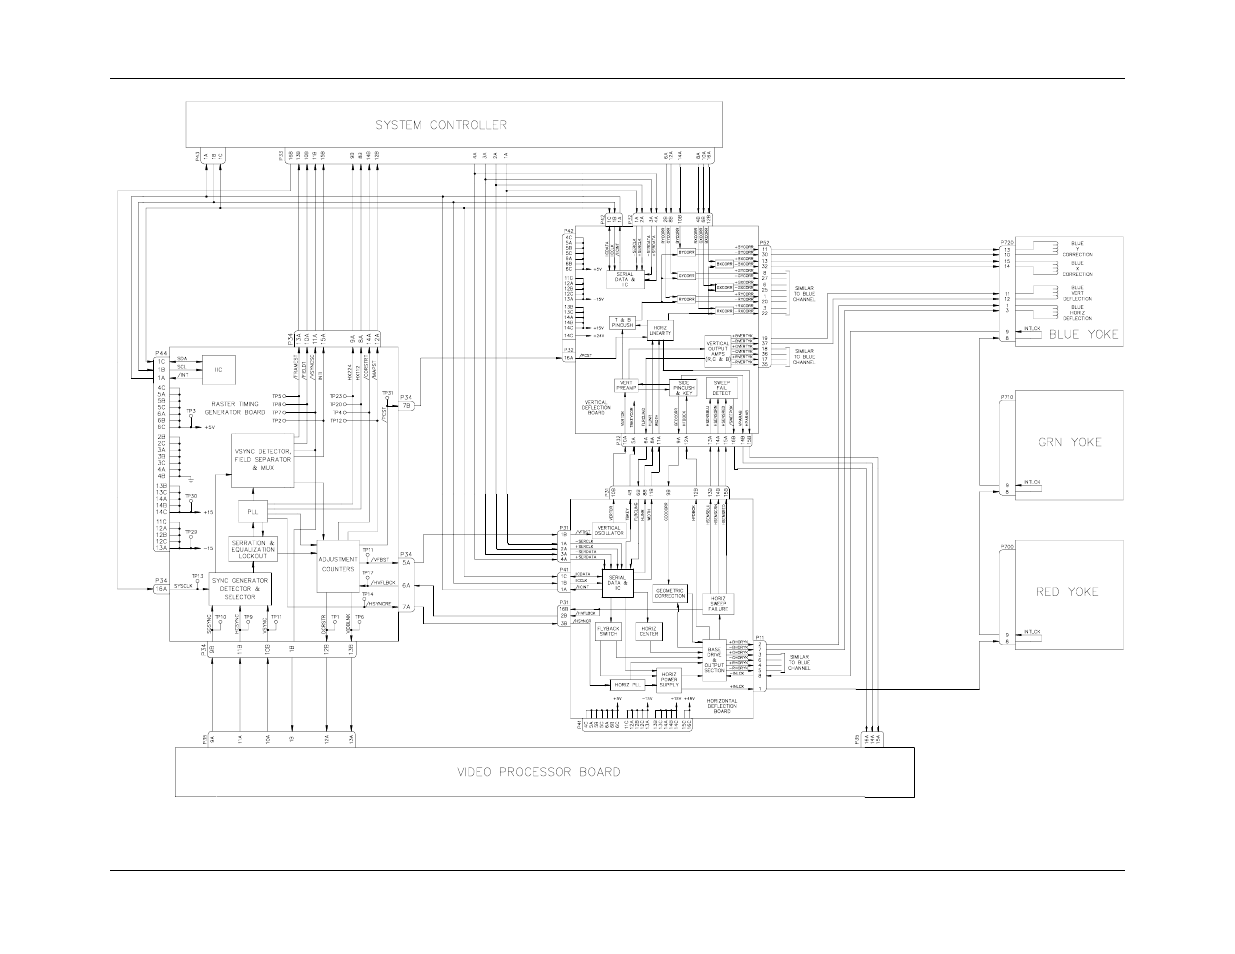Click the P700 connector label
The height and width of the screenshot is (954, 1235).
(x=1007, y=547)
